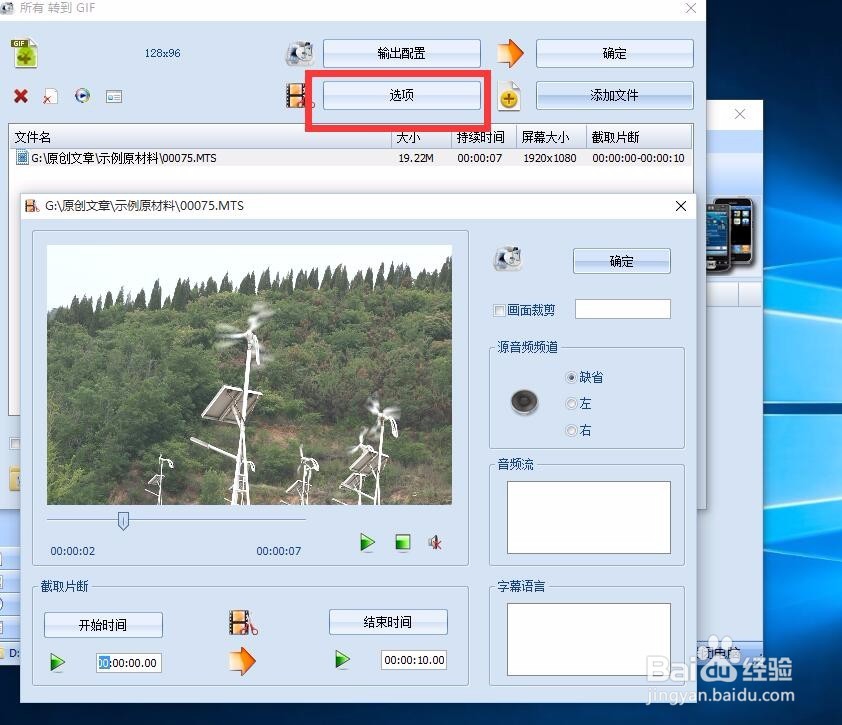Play the video preview
Image resolution: width=842 pixels, height=725 pixels.
click(367, 542)
